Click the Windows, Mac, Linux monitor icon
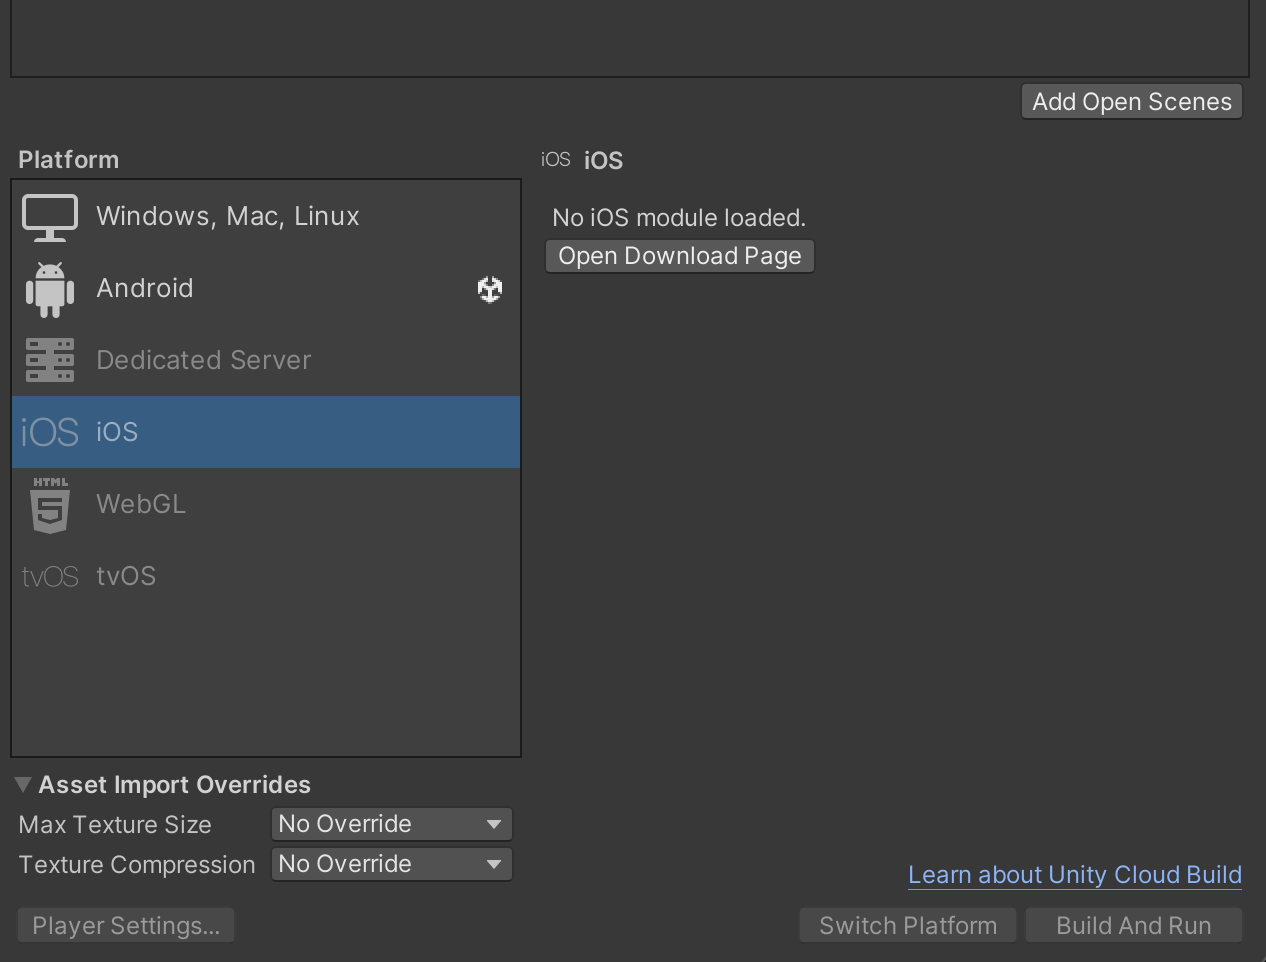 coord(50,217)
